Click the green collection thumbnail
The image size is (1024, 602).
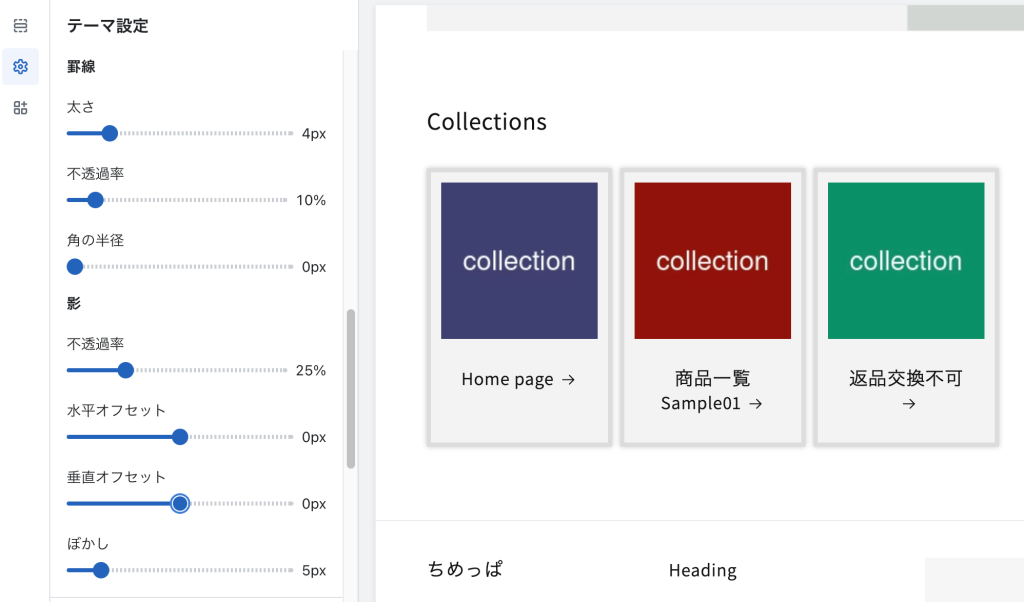pos(905,260)
